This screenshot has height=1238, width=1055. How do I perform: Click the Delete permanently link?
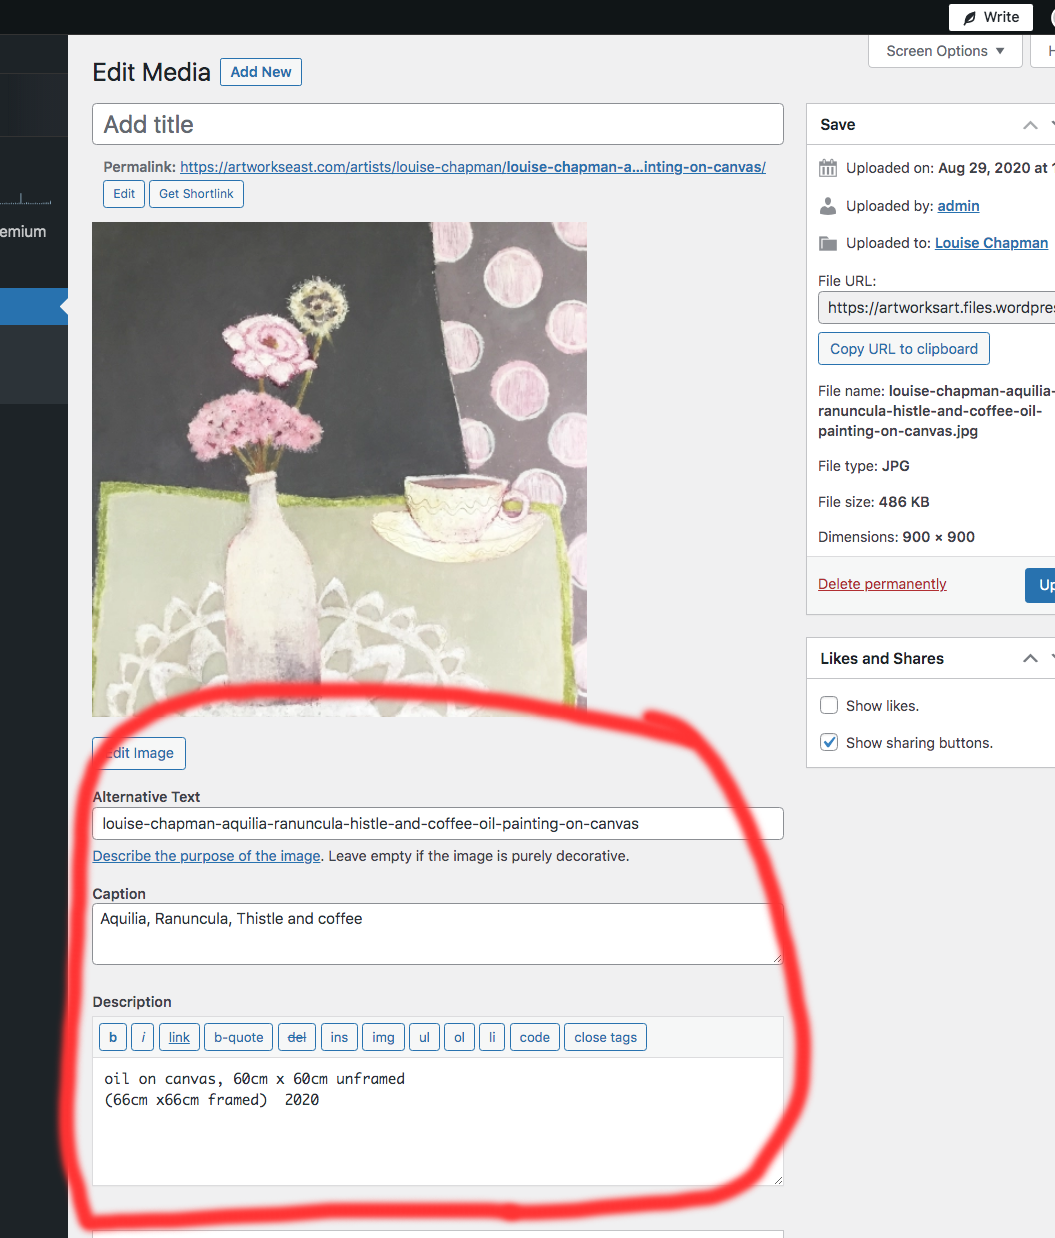[882, 584]
